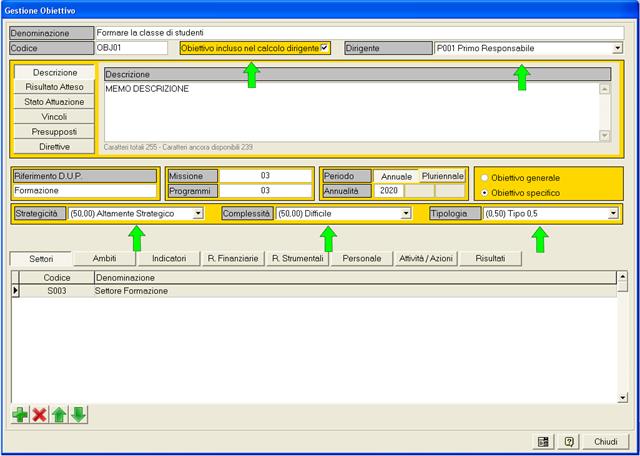The width and height of the screenshot is (640, 456).
Task: Select the 'Obiettivo generale' radio button
Action: [486, 178]
